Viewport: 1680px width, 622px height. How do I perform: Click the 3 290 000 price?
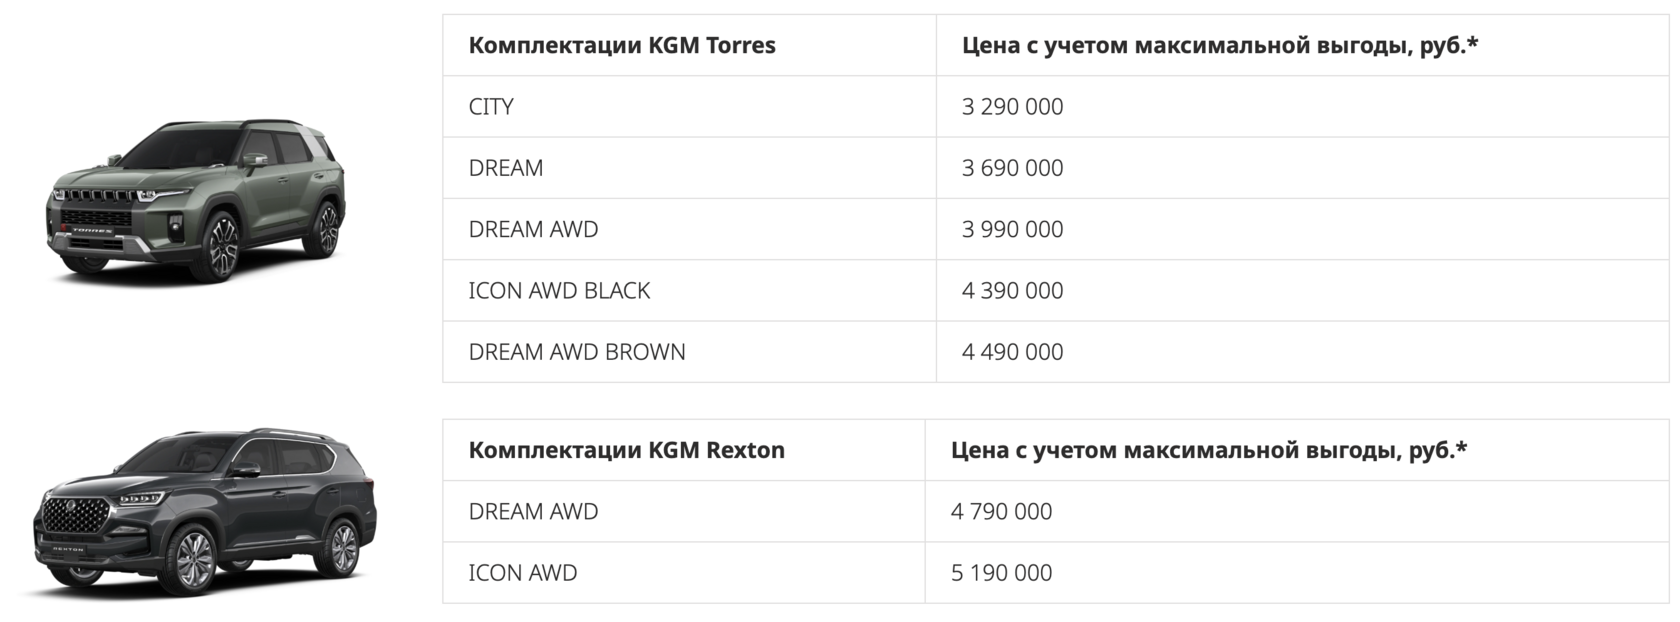tap(1012, 107)
